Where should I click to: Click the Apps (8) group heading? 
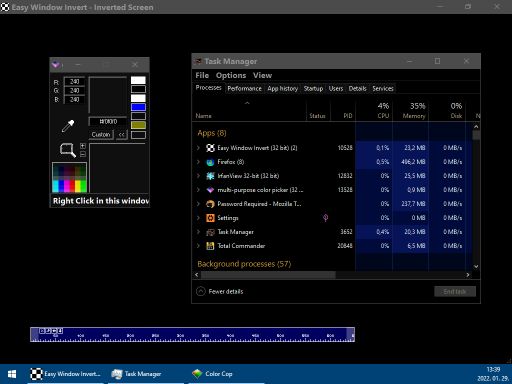(x=212, y=133)
